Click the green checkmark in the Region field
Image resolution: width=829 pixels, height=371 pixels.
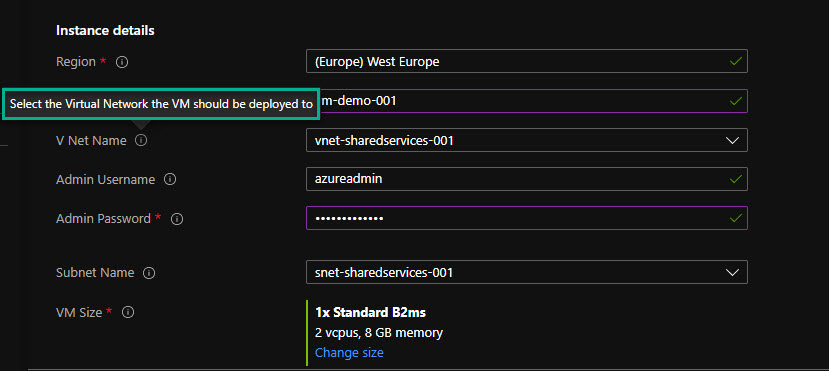(x=735, y=61)
